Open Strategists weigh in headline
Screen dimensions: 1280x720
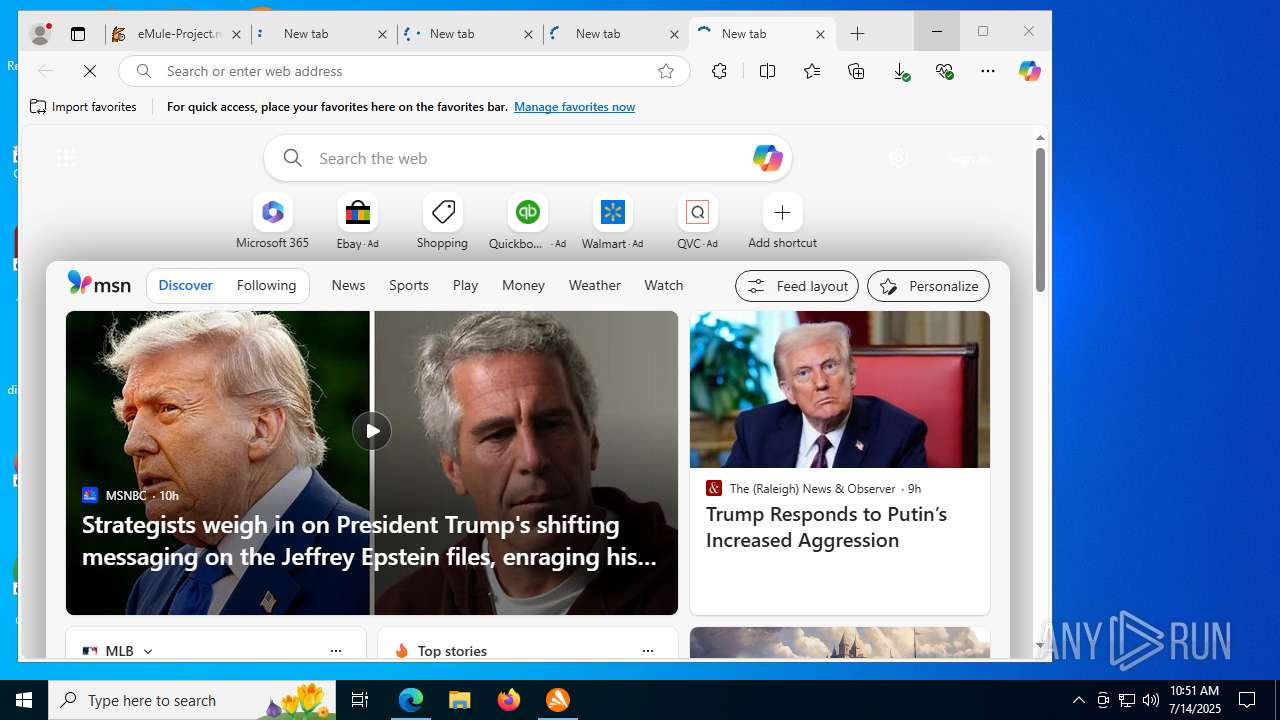[x=369, y=540]
